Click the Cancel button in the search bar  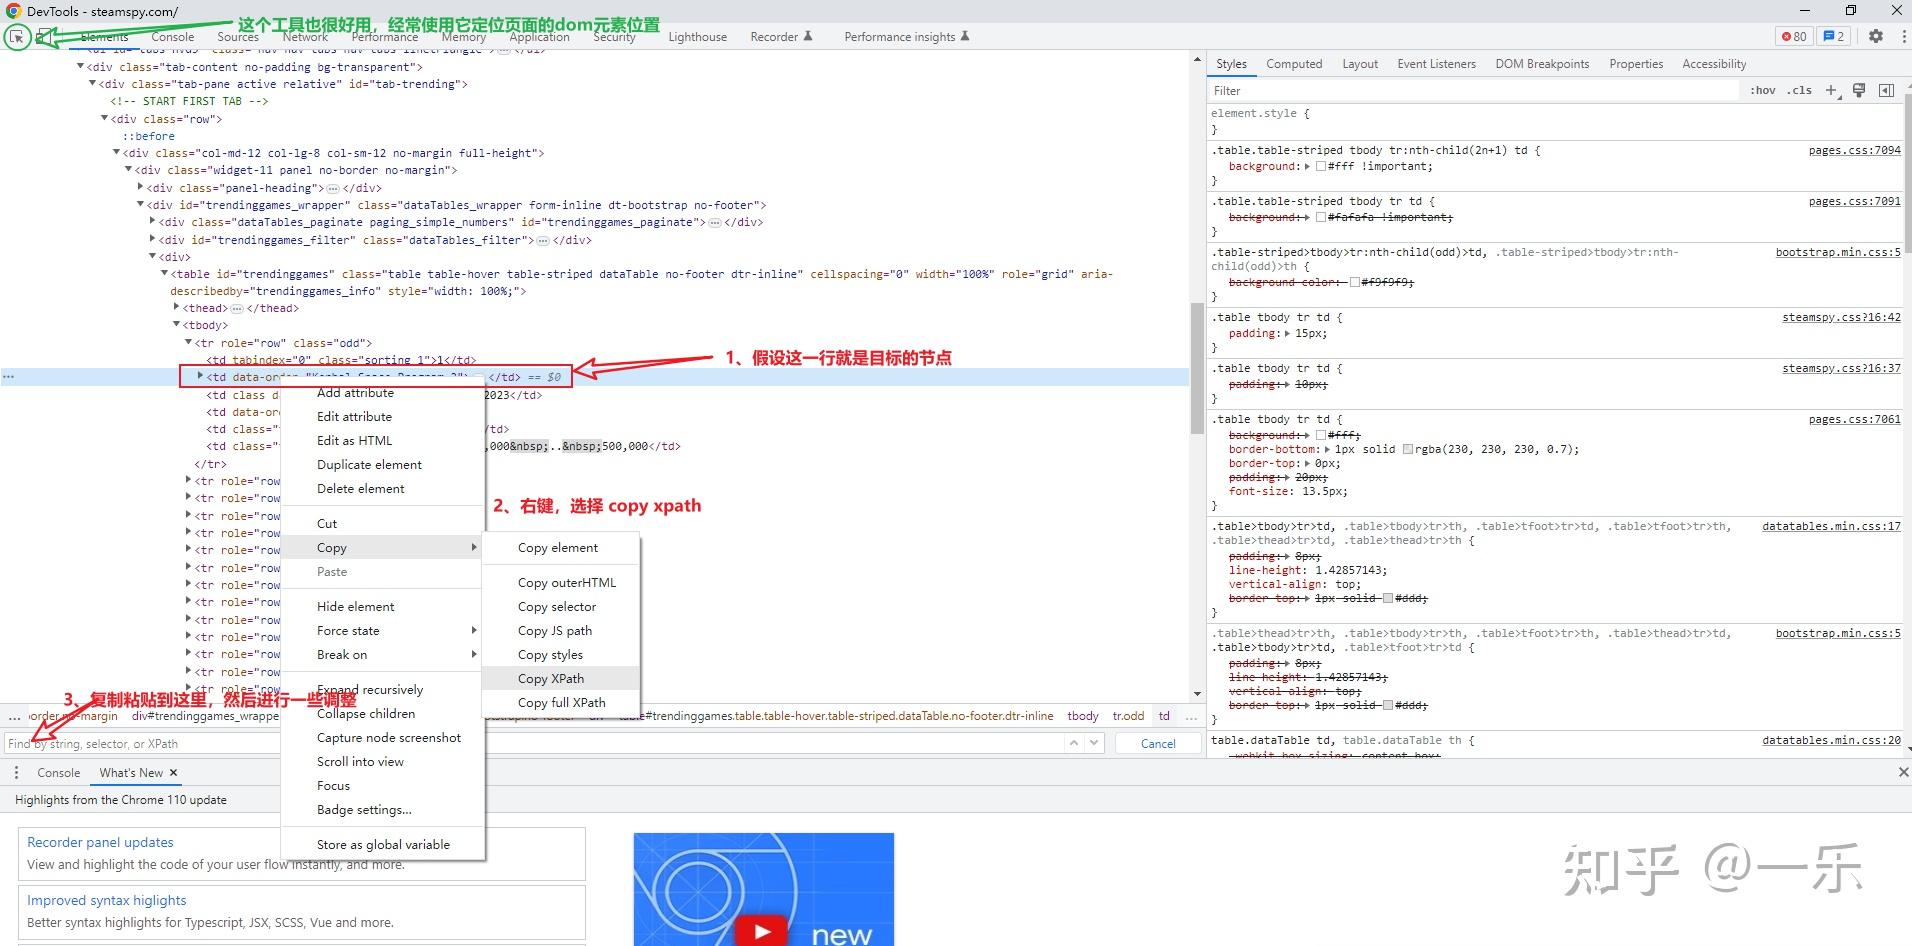click(x=1158, y=743)
